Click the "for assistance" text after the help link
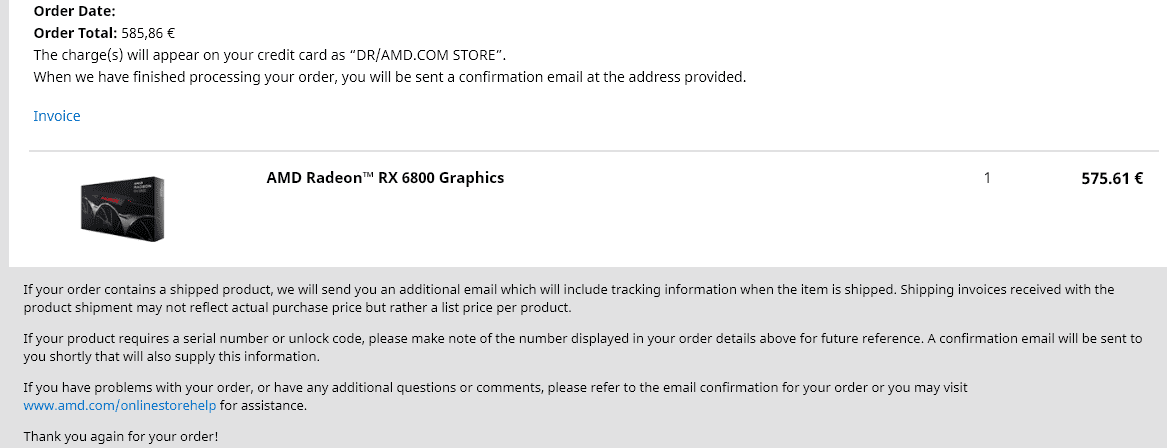 coord(263,406)
